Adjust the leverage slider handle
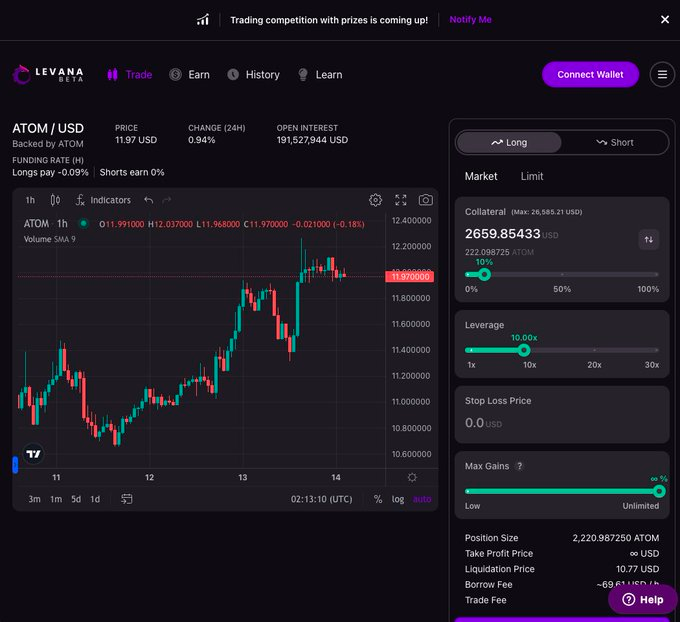This screenshot has width=680, height=622. tap(524, 350)
